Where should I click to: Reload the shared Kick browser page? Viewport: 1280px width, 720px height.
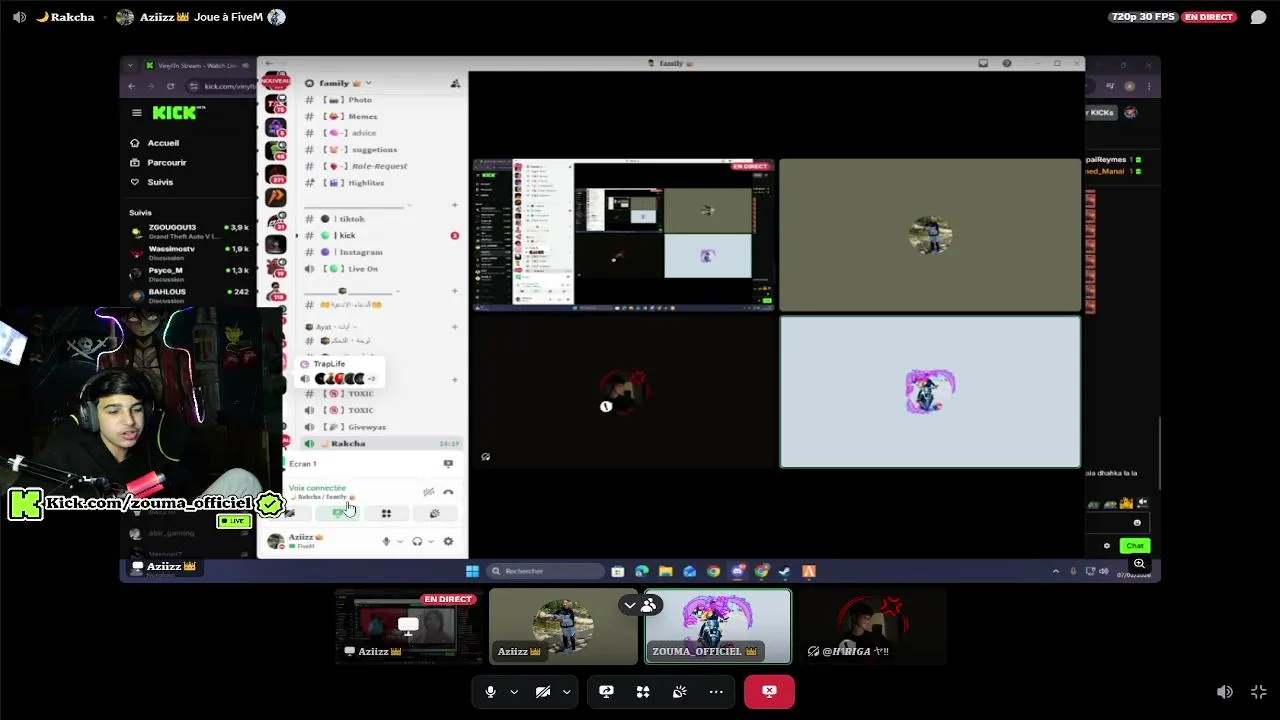click(x=170, y=87)
